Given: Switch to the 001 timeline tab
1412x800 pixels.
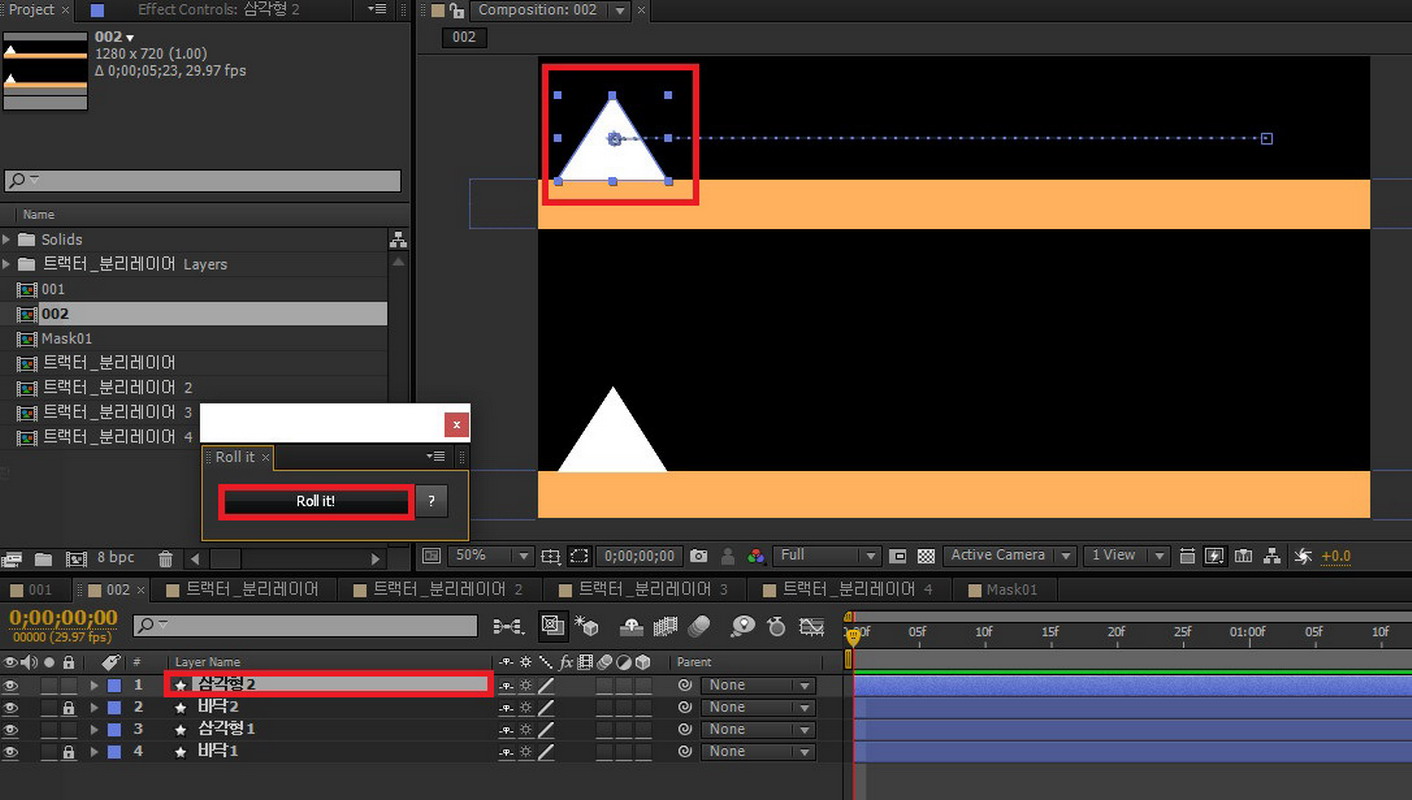Looking at the screenshot, I should click(x=38, y=590).
